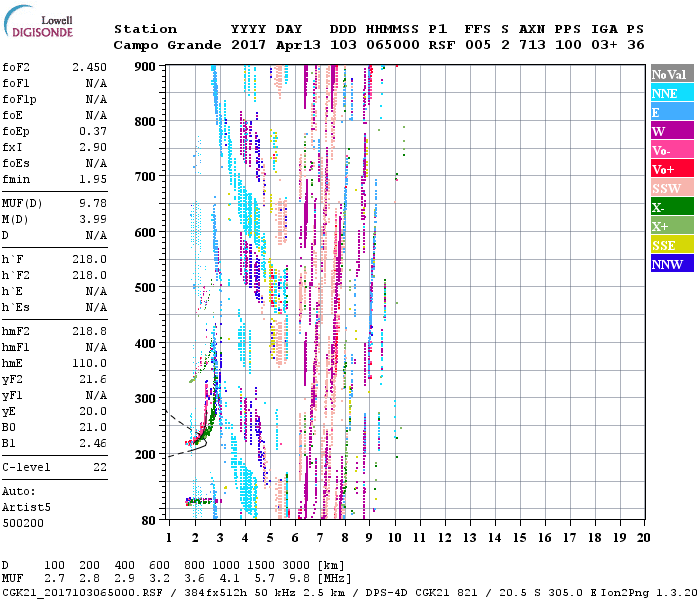This screenshot has height=600, width=700.
Task: Click the 10 MHz frequency axis tick
Action: 395,538
